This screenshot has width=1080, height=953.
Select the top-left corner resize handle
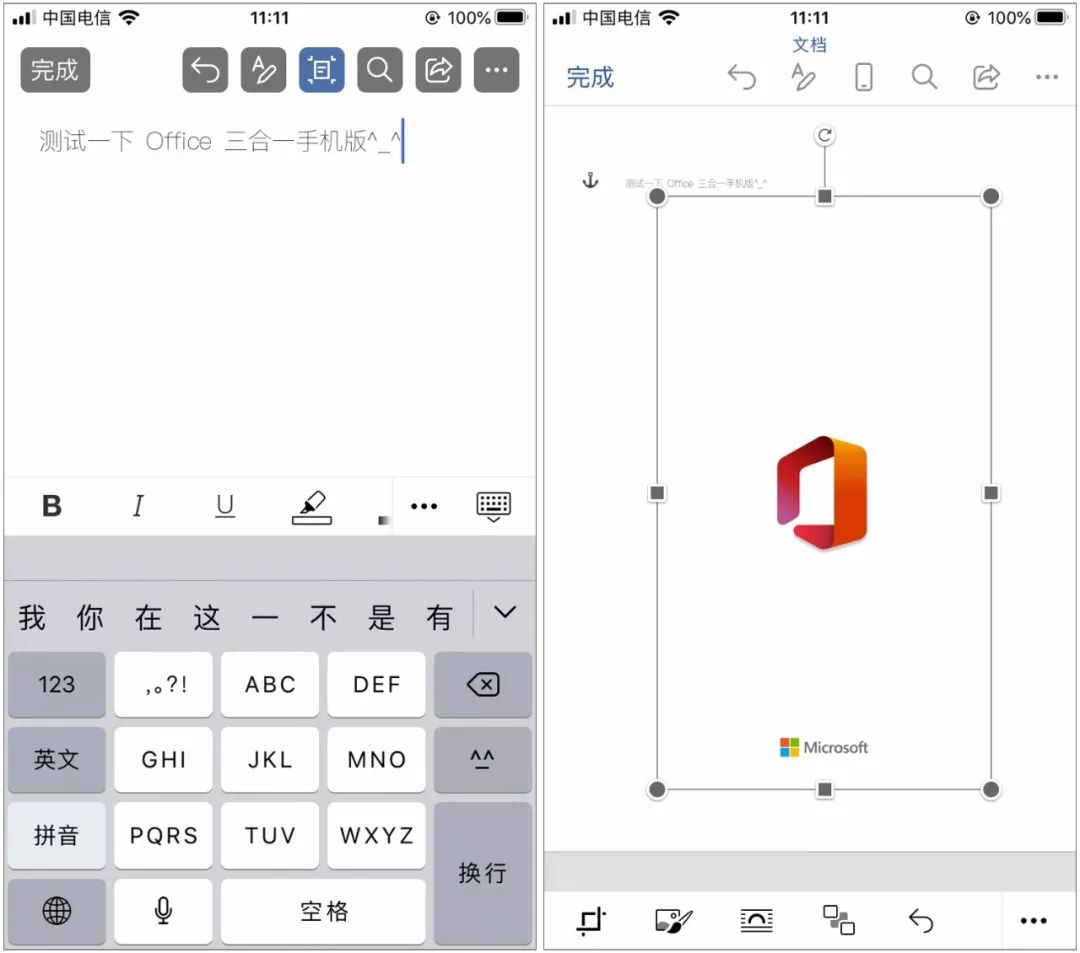tap(657, 197)
